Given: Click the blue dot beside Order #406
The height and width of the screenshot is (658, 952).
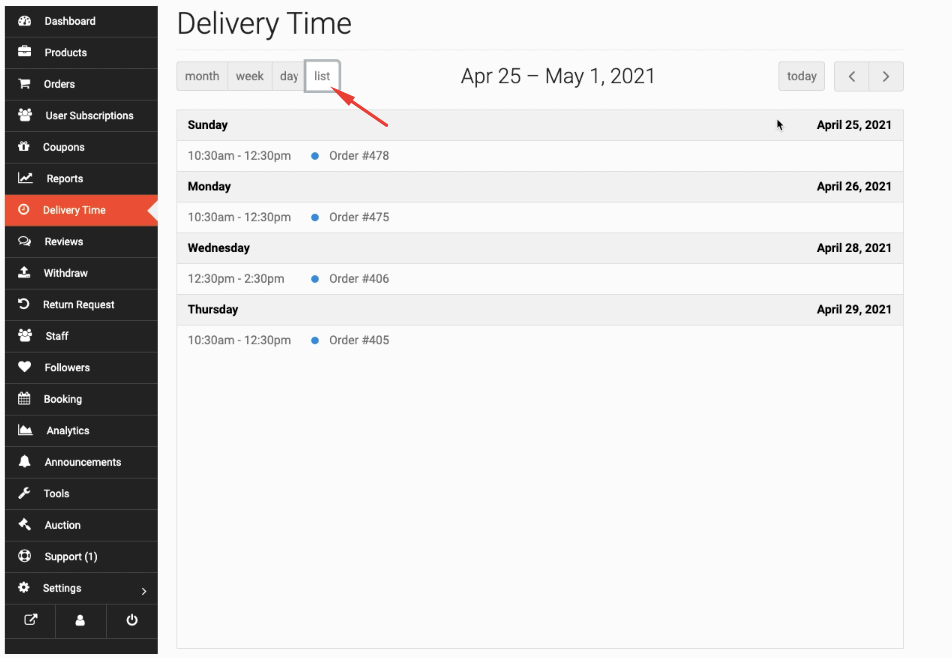Looking at the screenshot, I should 314,279.
